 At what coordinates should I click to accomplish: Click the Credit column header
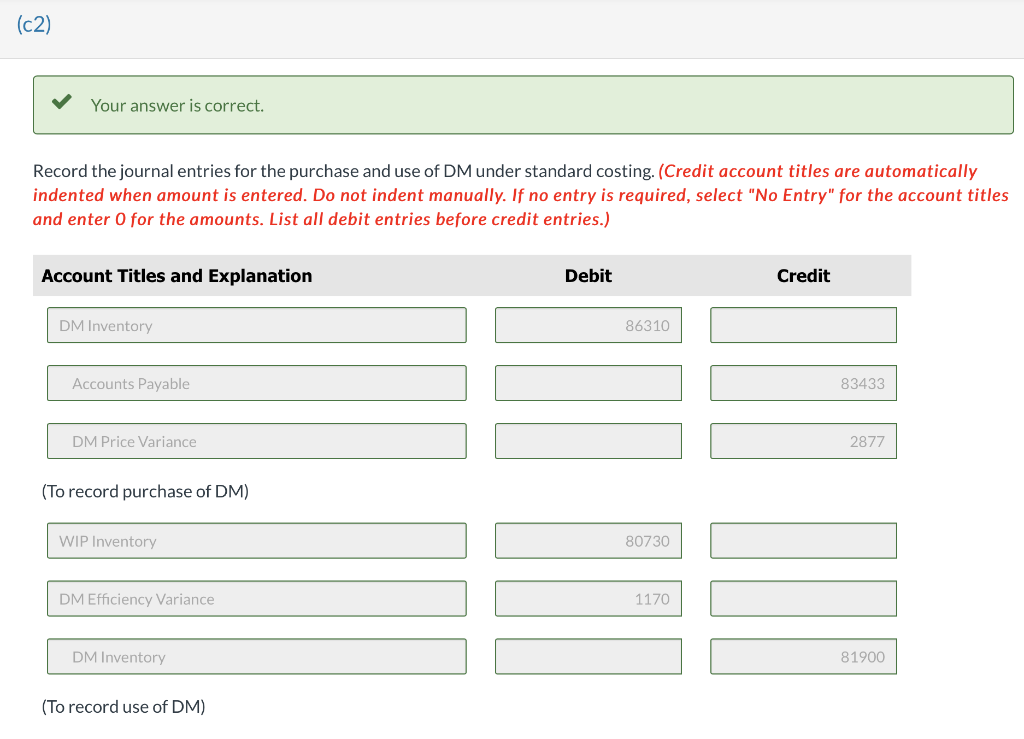[x=803, y=276]
